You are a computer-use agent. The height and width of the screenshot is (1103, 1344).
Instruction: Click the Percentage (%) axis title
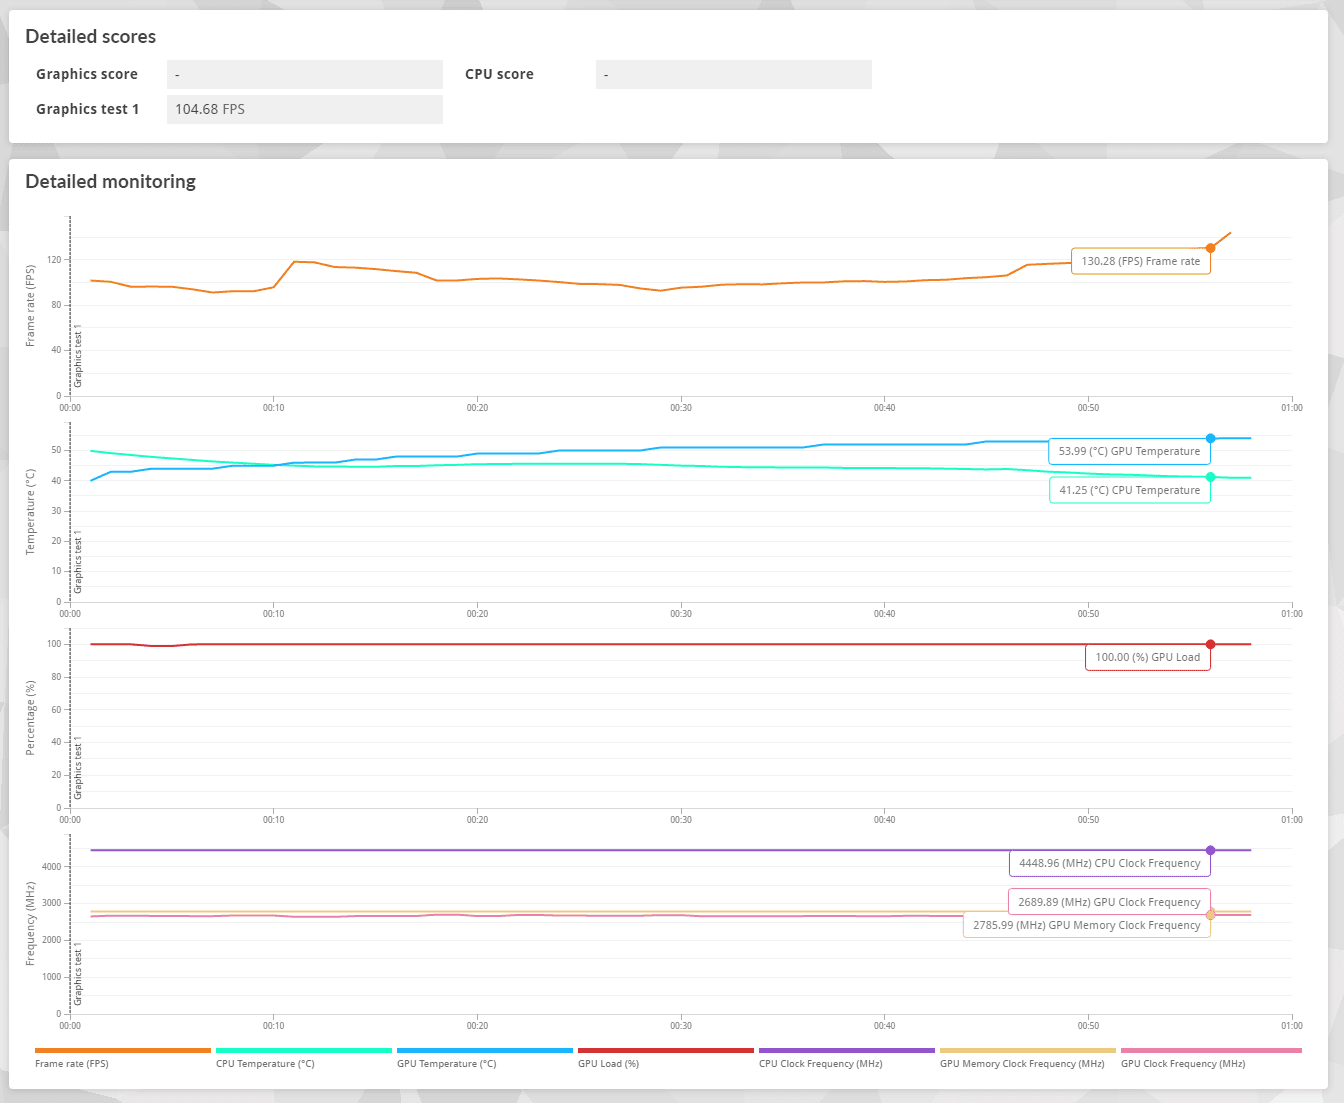[30, 718]
